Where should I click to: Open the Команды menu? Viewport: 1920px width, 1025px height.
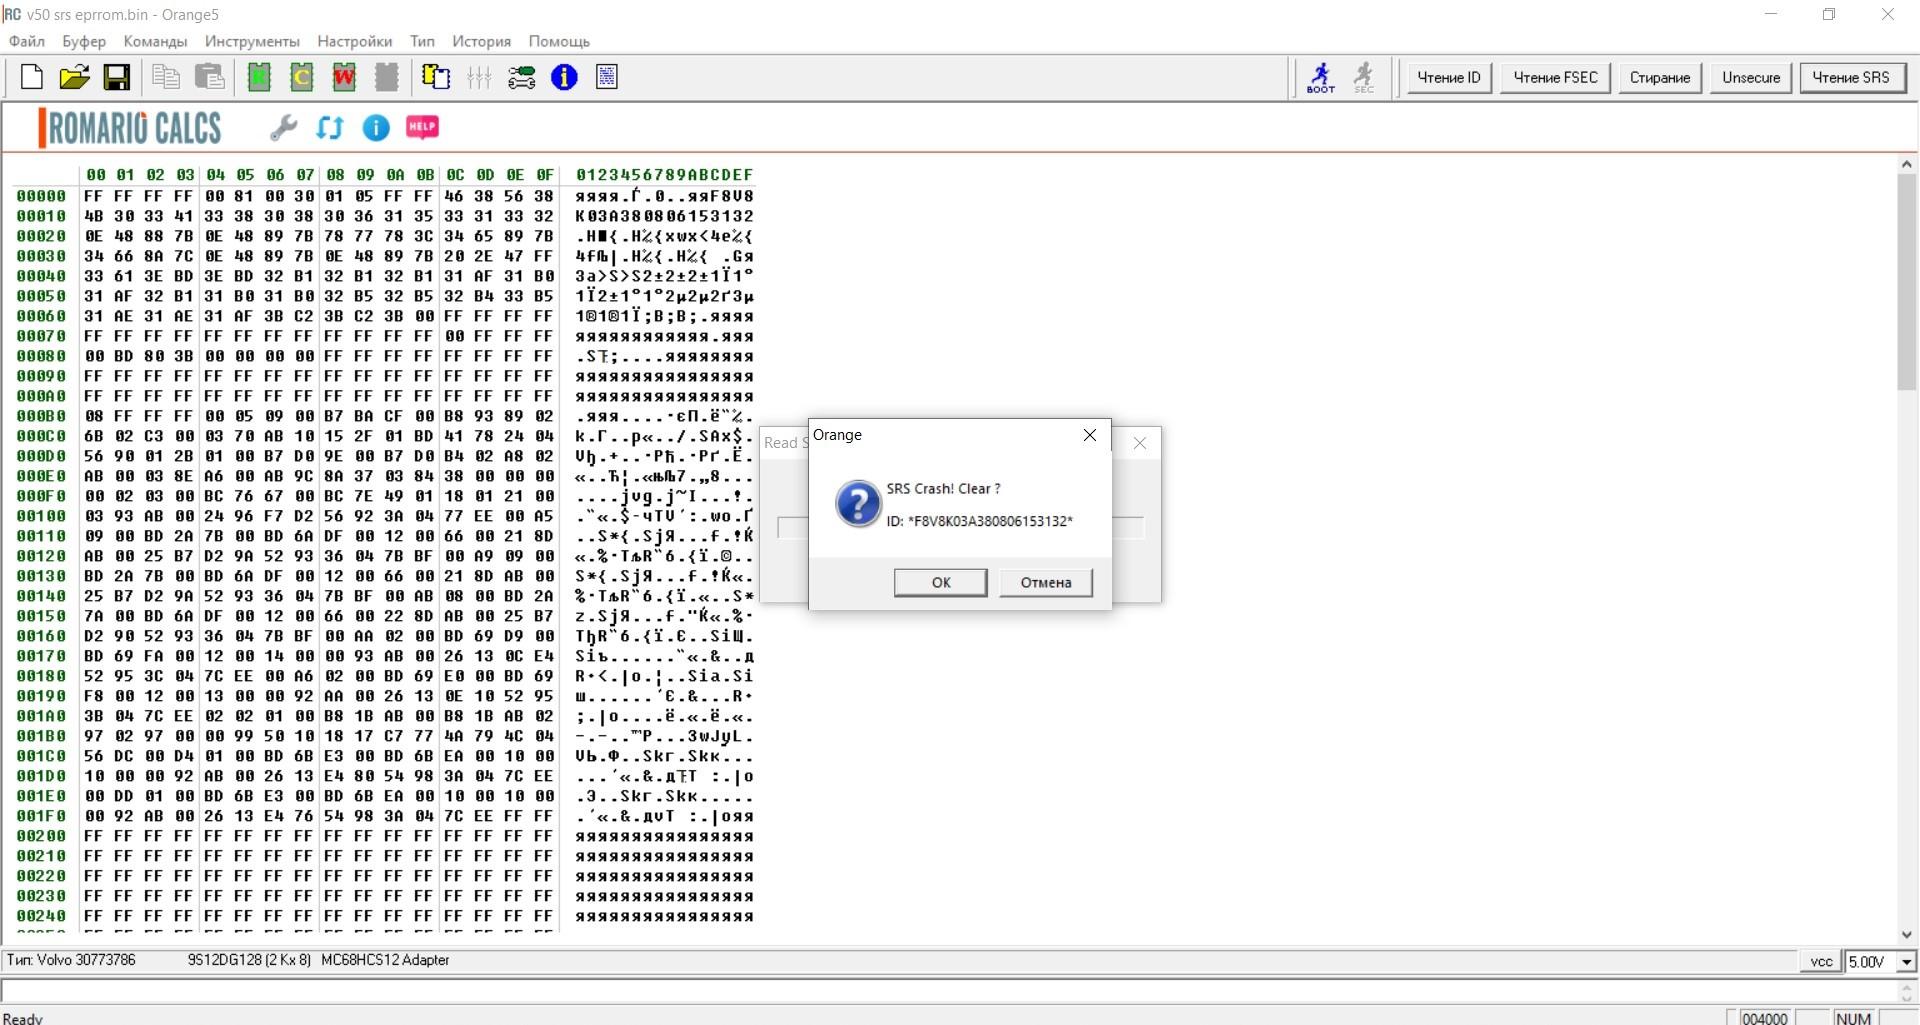[x=155, y=41]
